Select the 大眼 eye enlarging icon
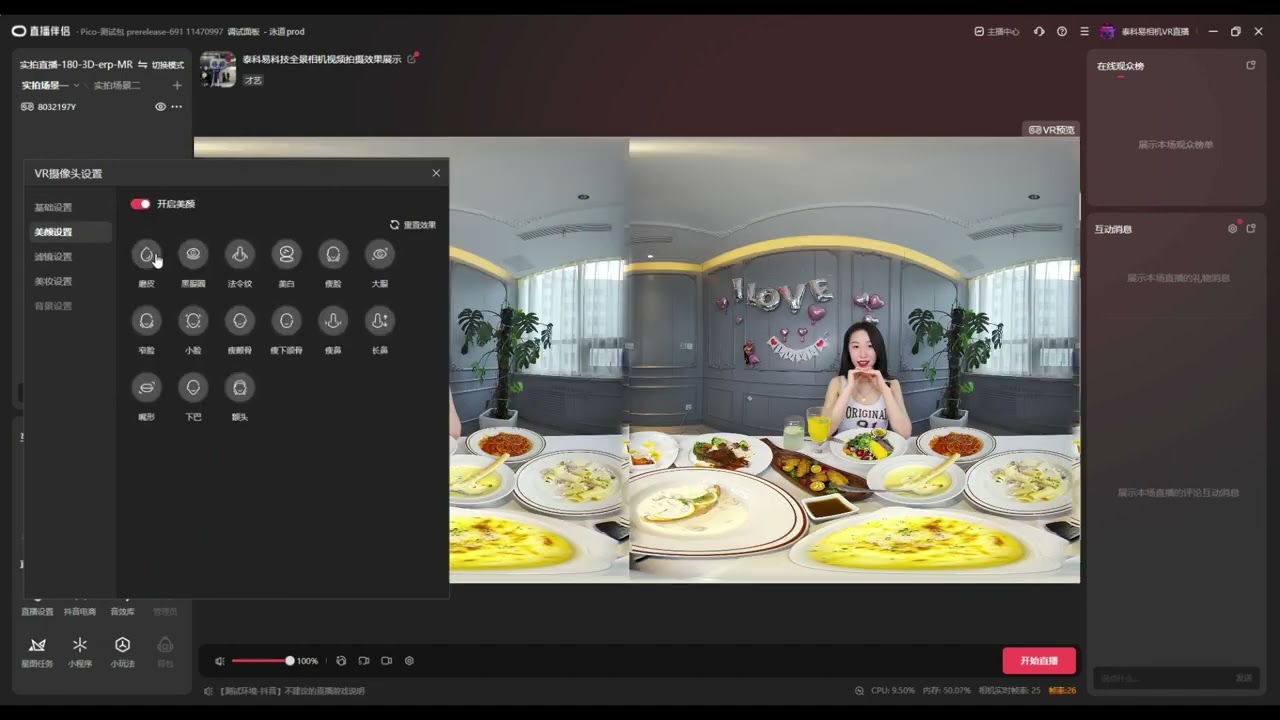Screen dimensions: 1280x720 [380, 254]
